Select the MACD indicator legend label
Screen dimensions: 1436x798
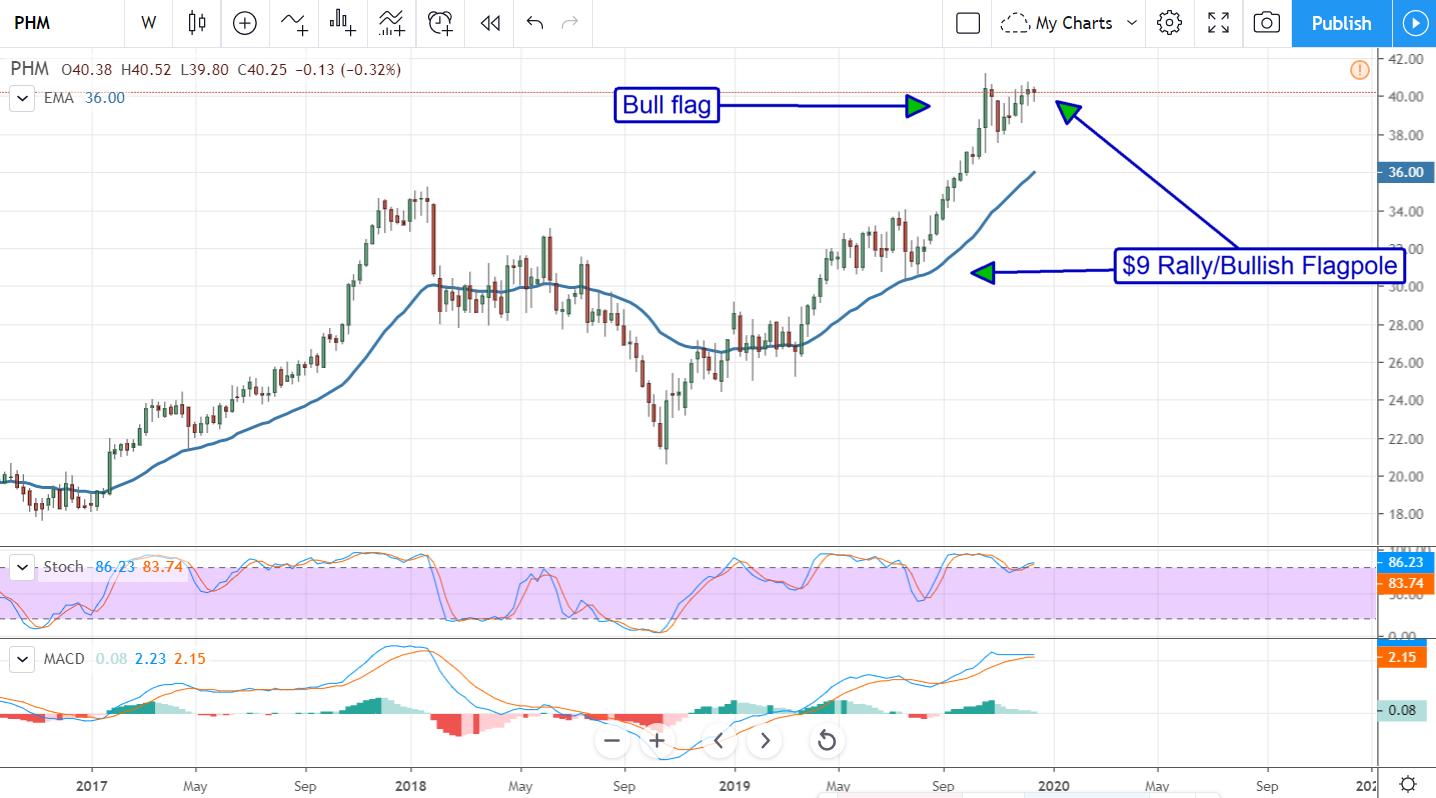[x=63, y=659]
